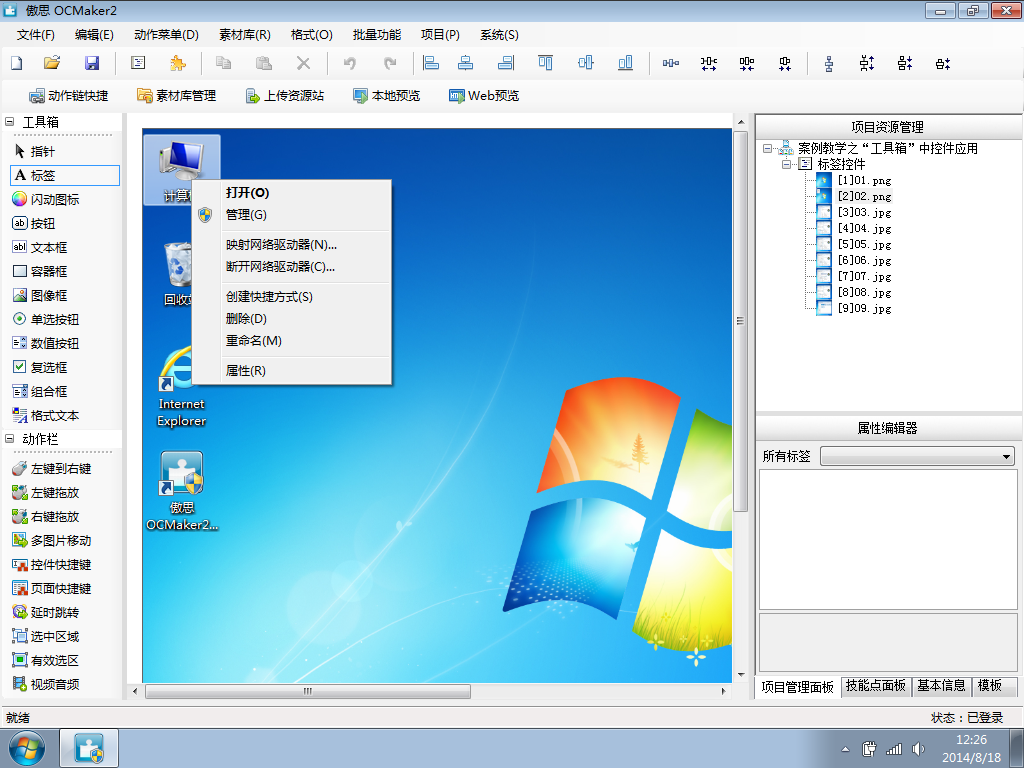Select the 图像框 image tool
The width and height of the screenshot is (1024, 768).
click(x=40, y=296)
